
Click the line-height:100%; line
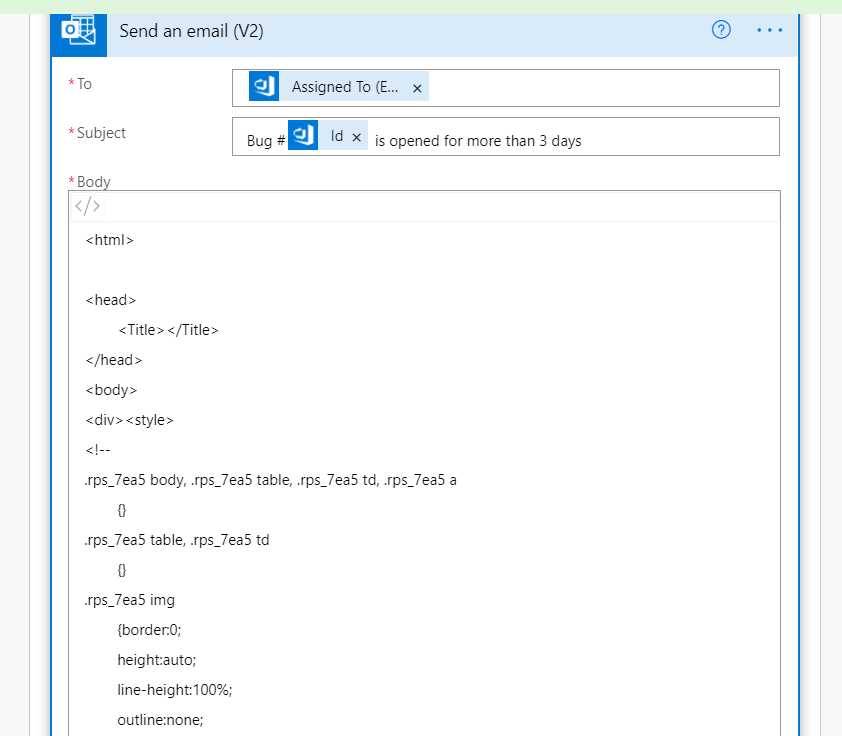pos(175,690)
